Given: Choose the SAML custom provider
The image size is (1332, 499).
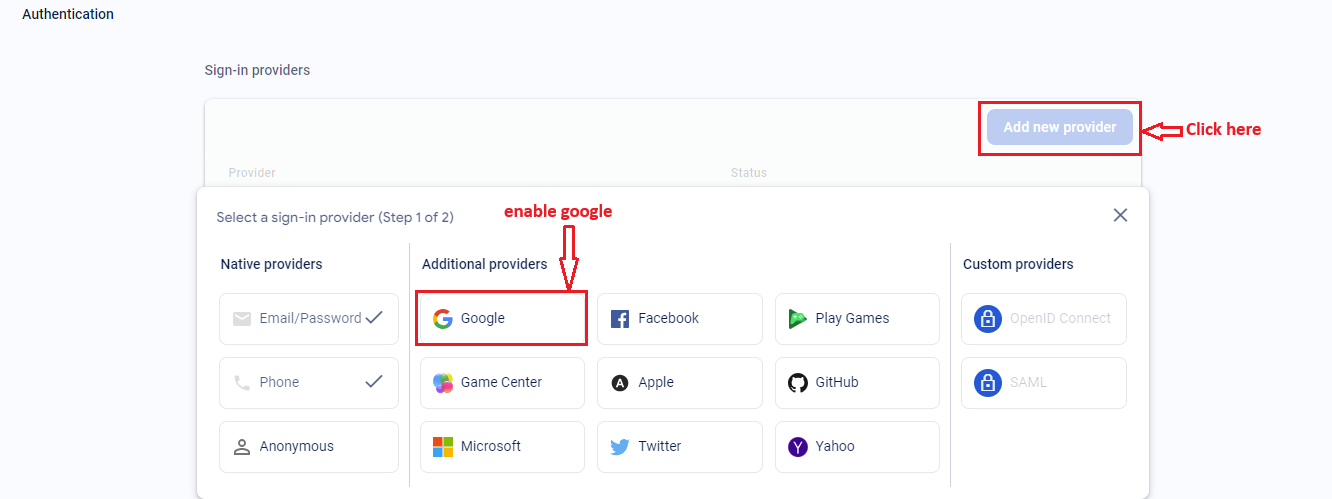Looking at the screenshot, I should [1043, 383].
